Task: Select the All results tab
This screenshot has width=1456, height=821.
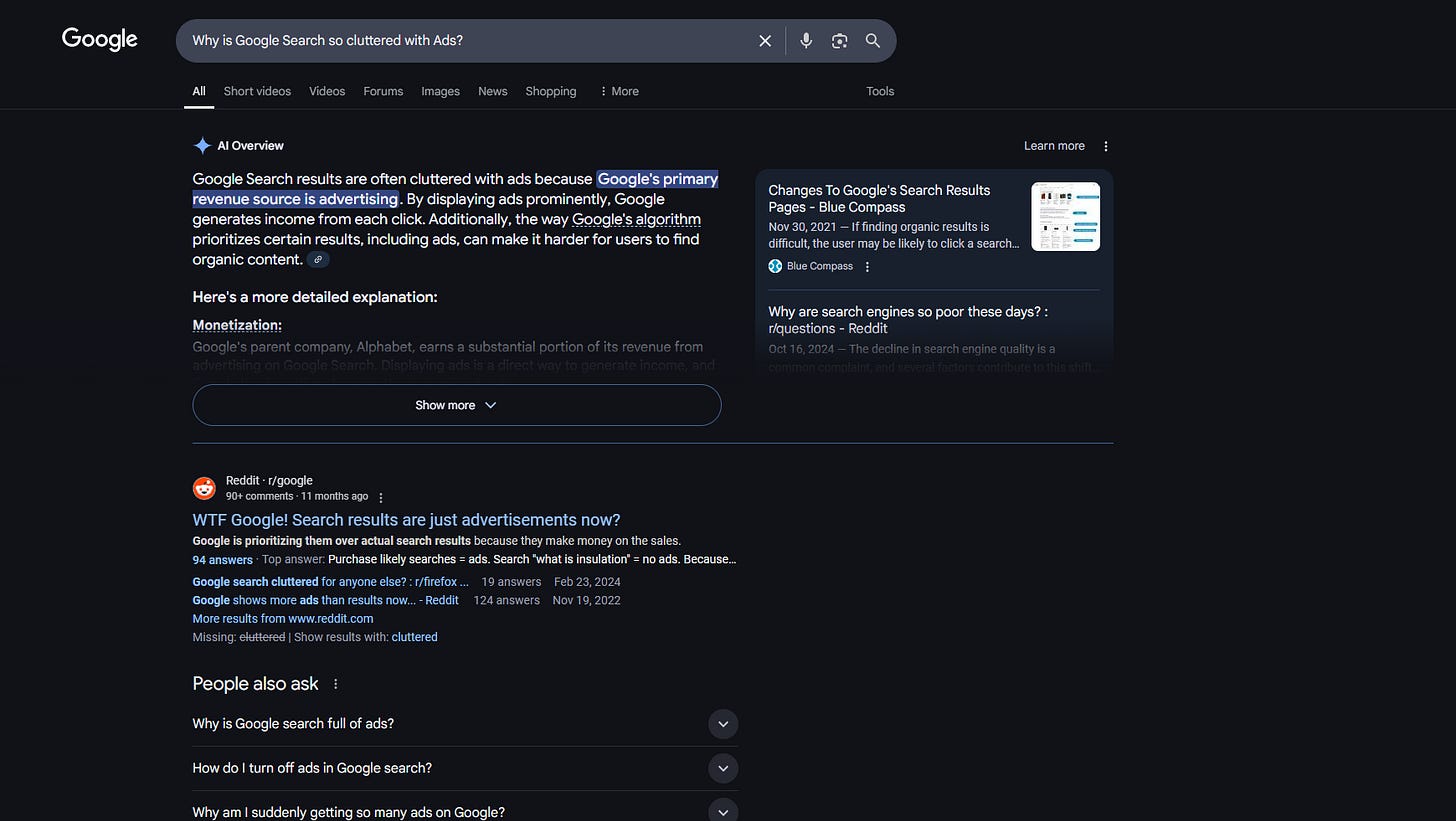Action: 199,91
